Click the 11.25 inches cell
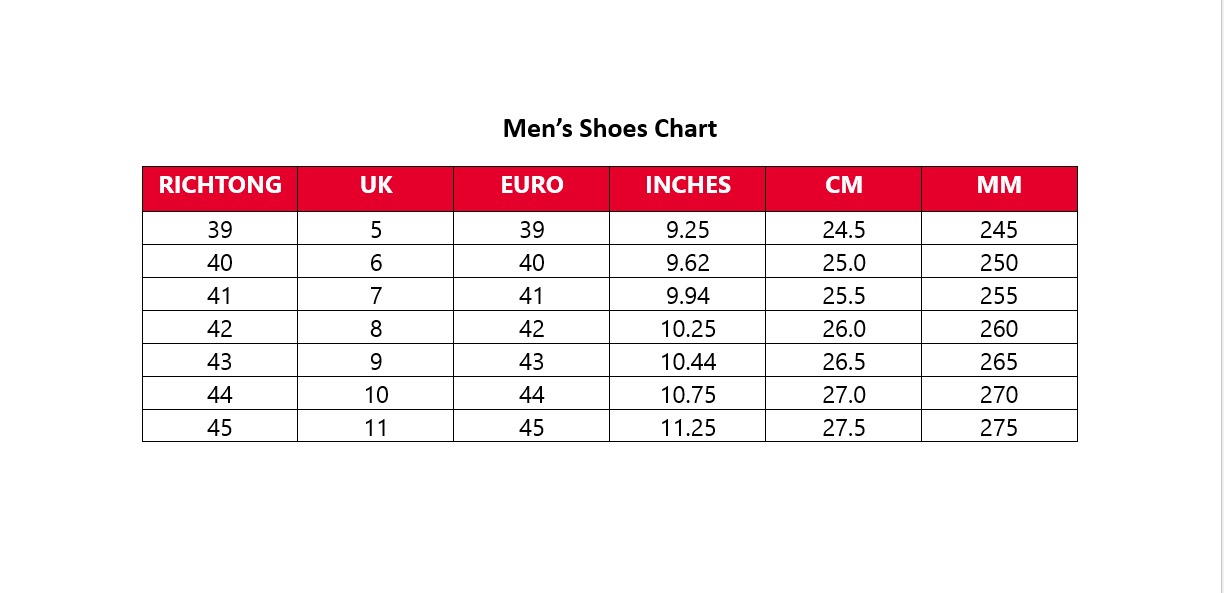This screenshot has width=1224, height=593. (x=687, y=427)
